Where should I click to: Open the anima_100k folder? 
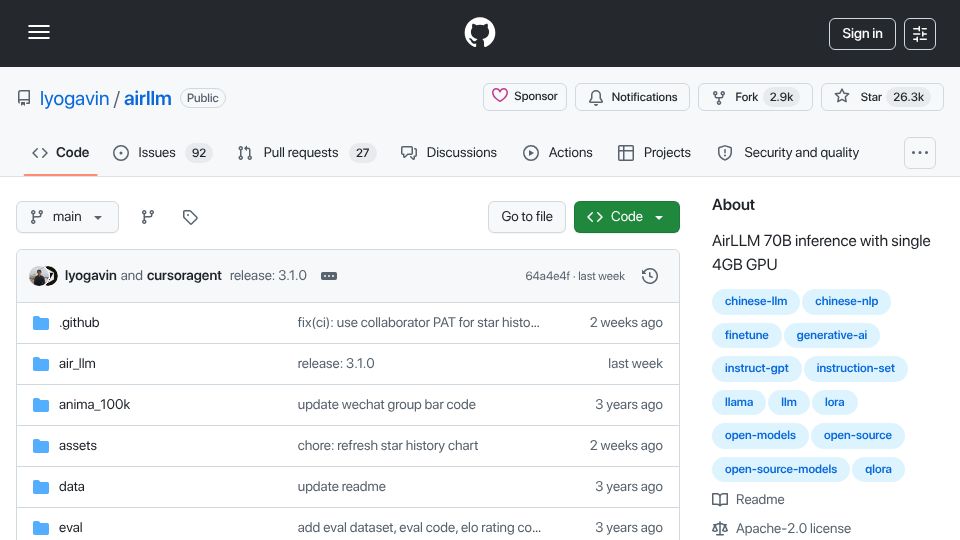[94, 405]
